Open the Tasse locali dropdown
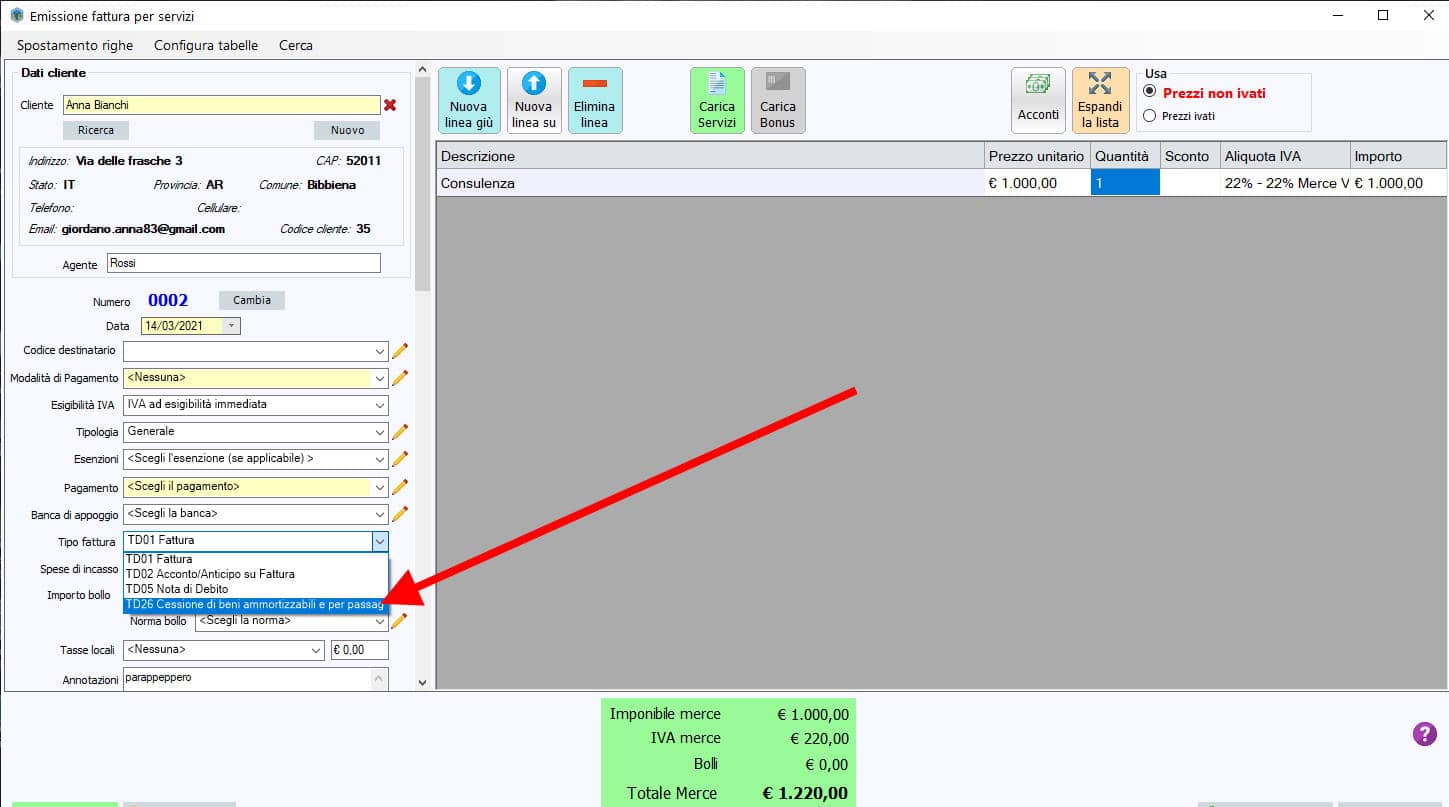The width and height of the screenshot is (1449, 807). tap(316, 650)
